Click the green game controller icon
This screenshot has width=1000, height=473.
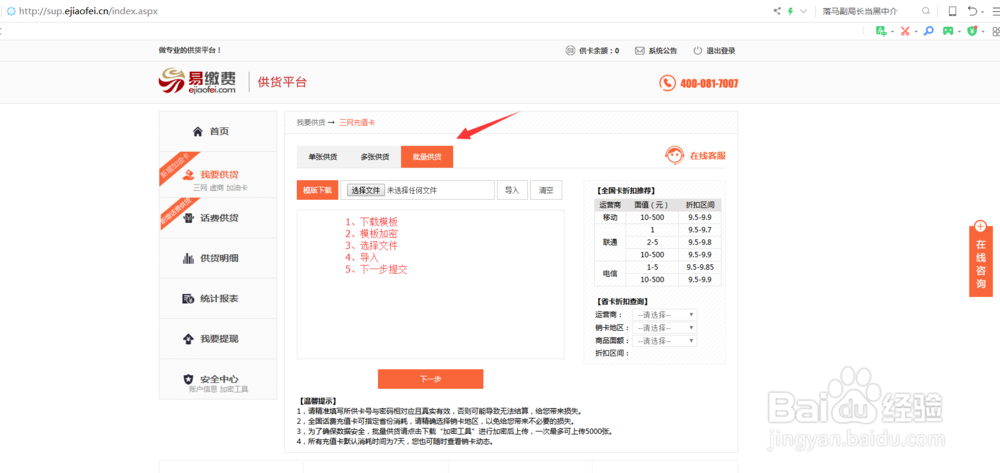tap(948, 31)
